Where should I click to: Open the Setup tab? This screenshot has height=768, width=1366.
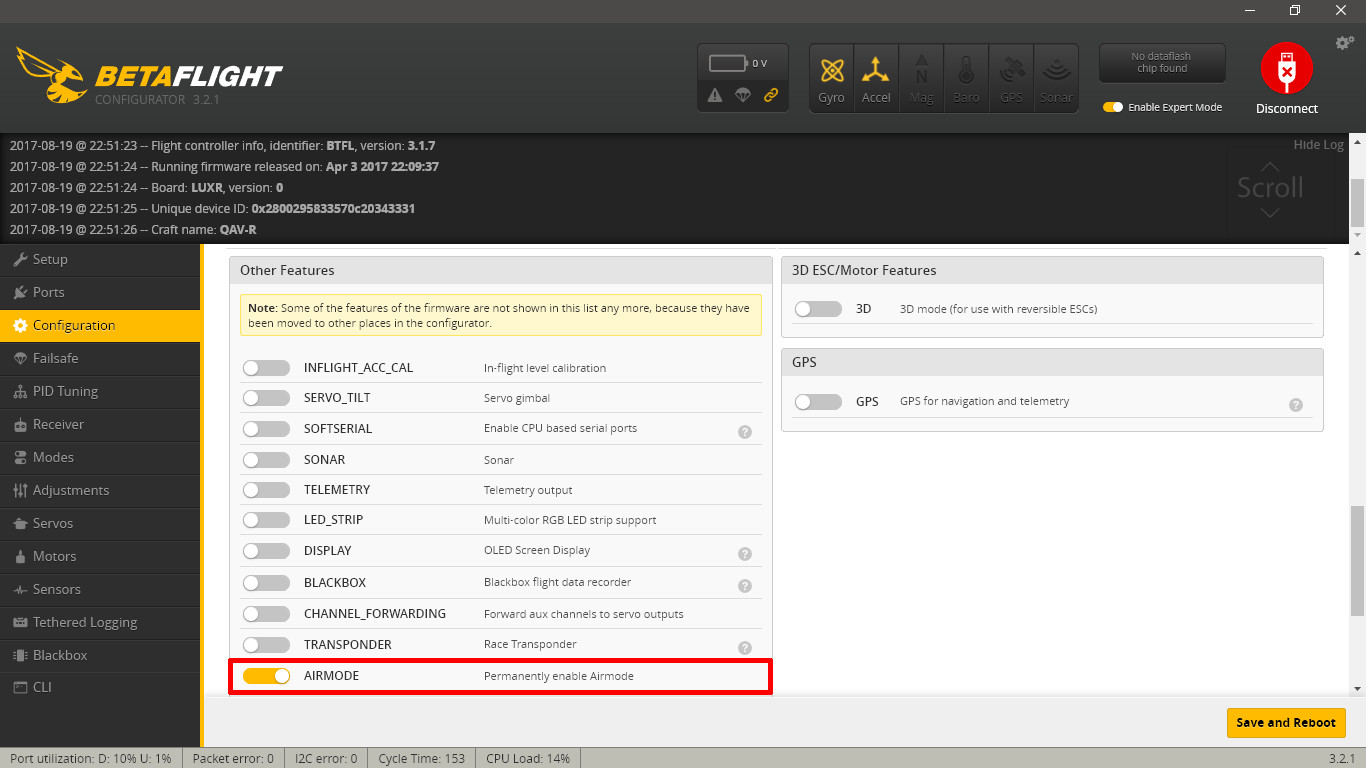click(x=100, y=259)
